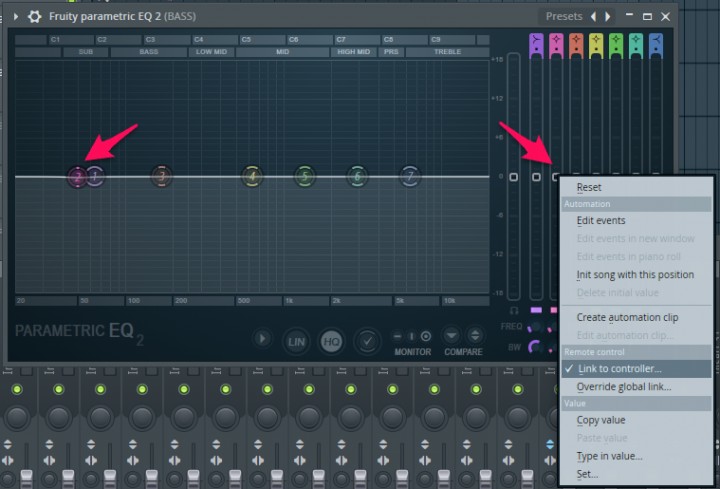The width and height of the screenshot is (720, 489).
Task: Click the checkmark circle button beside HQ
Action: click(367, 341)
